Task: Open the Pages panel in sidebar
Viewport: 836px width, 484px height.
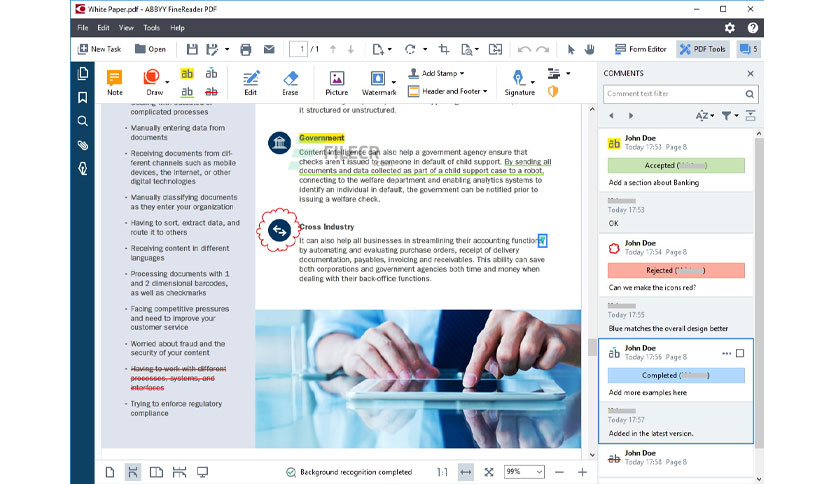Action: [83, 74]
